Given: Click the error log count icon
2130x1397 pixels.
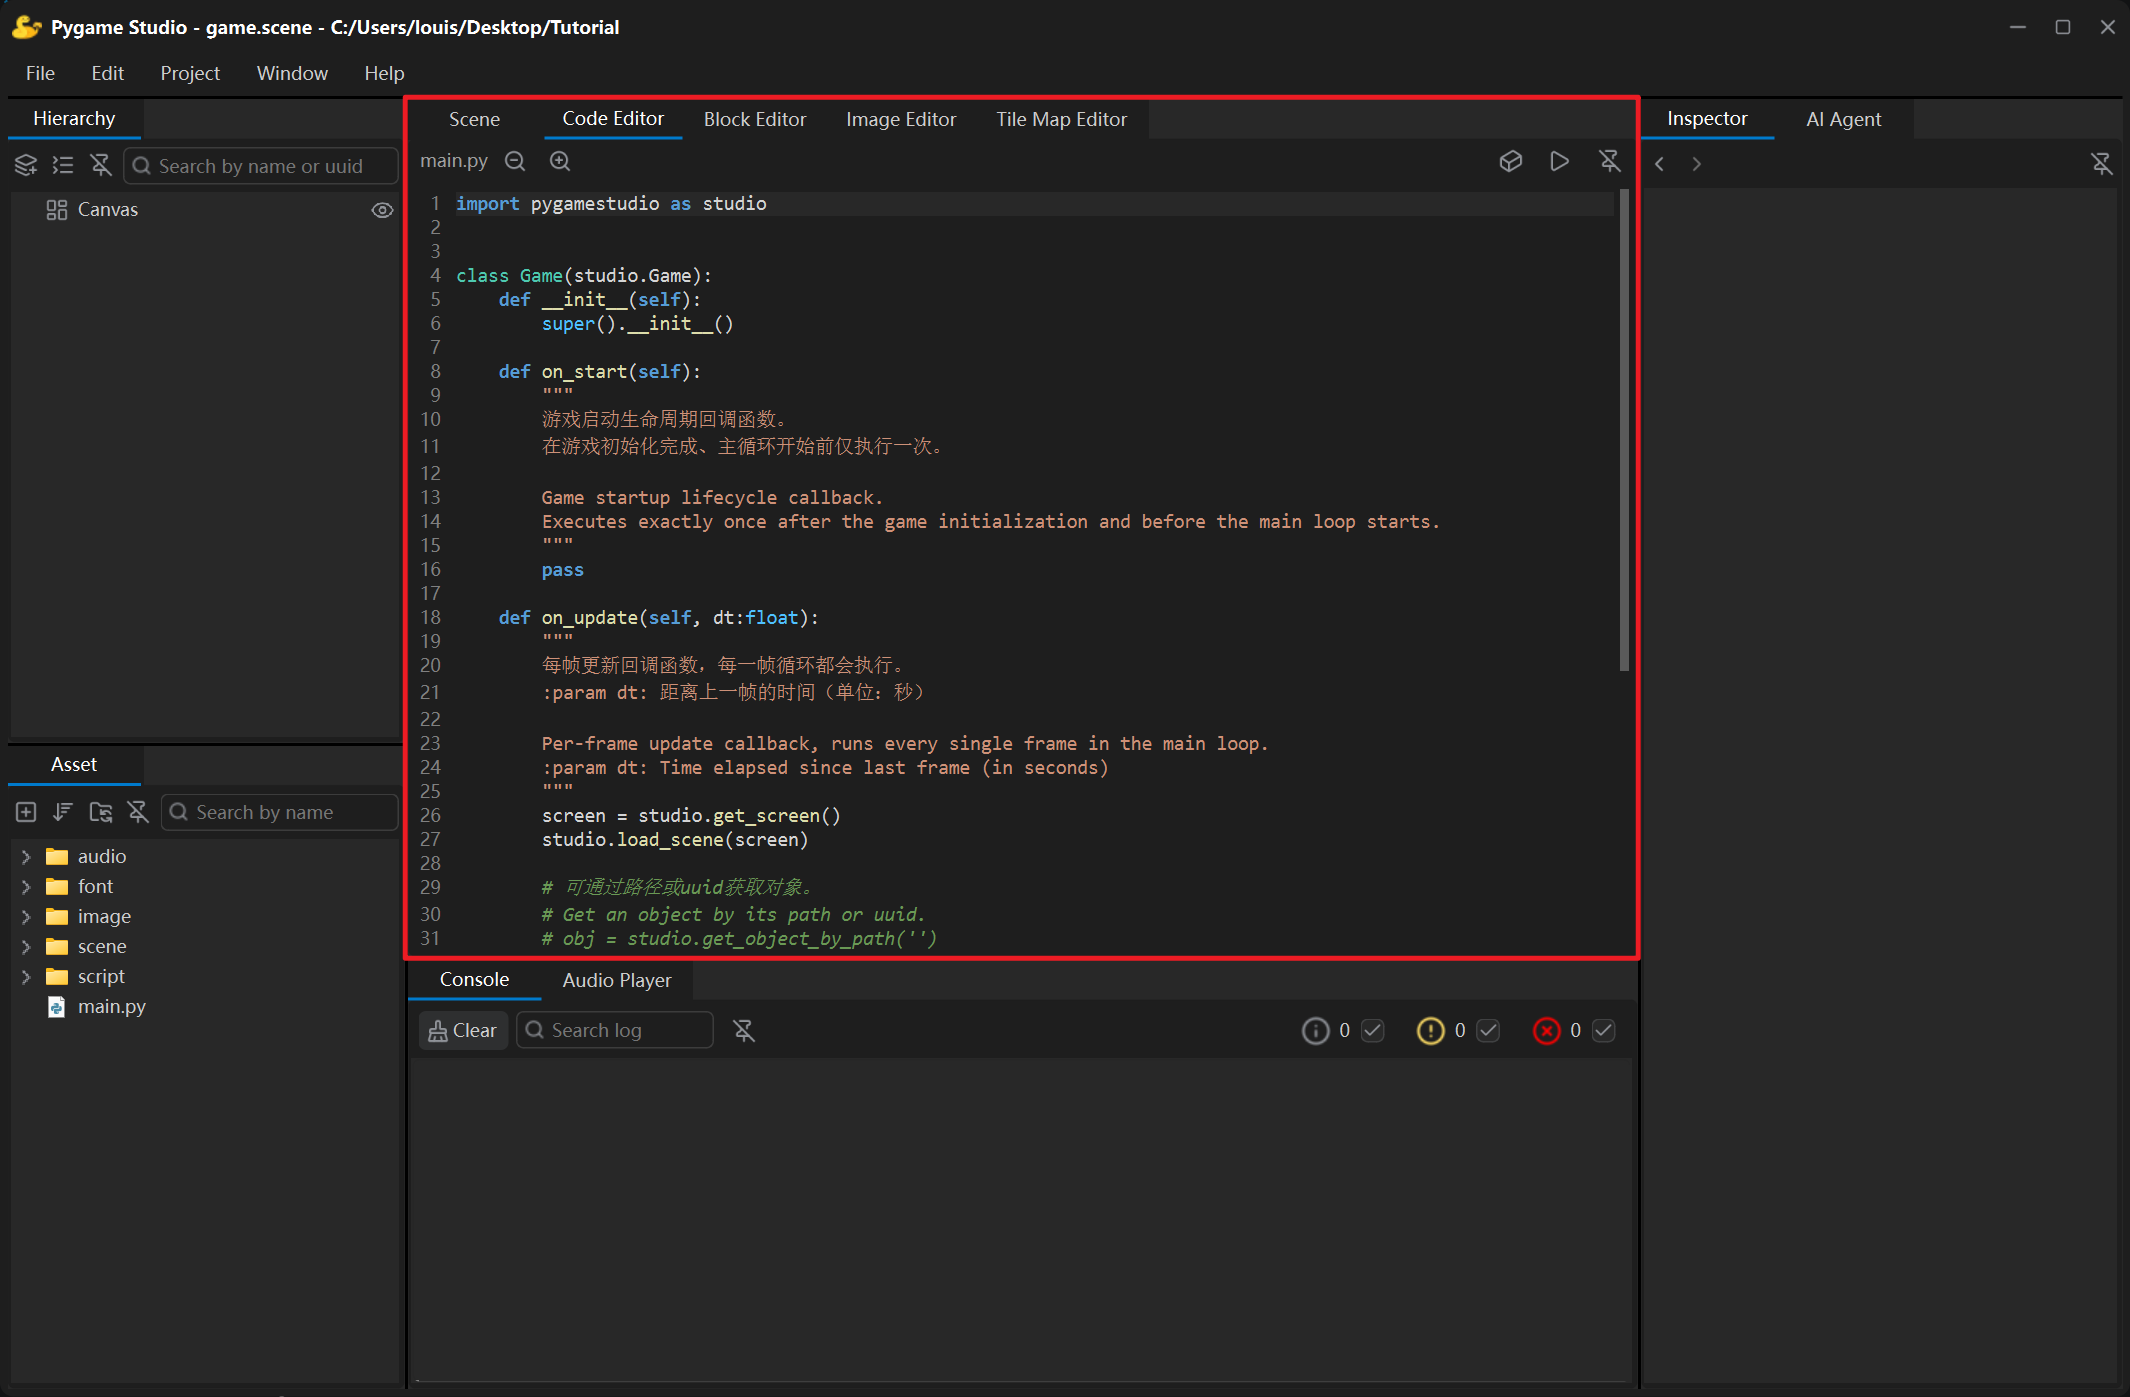Looking at the screenshot, I should pos(1547,1030).
